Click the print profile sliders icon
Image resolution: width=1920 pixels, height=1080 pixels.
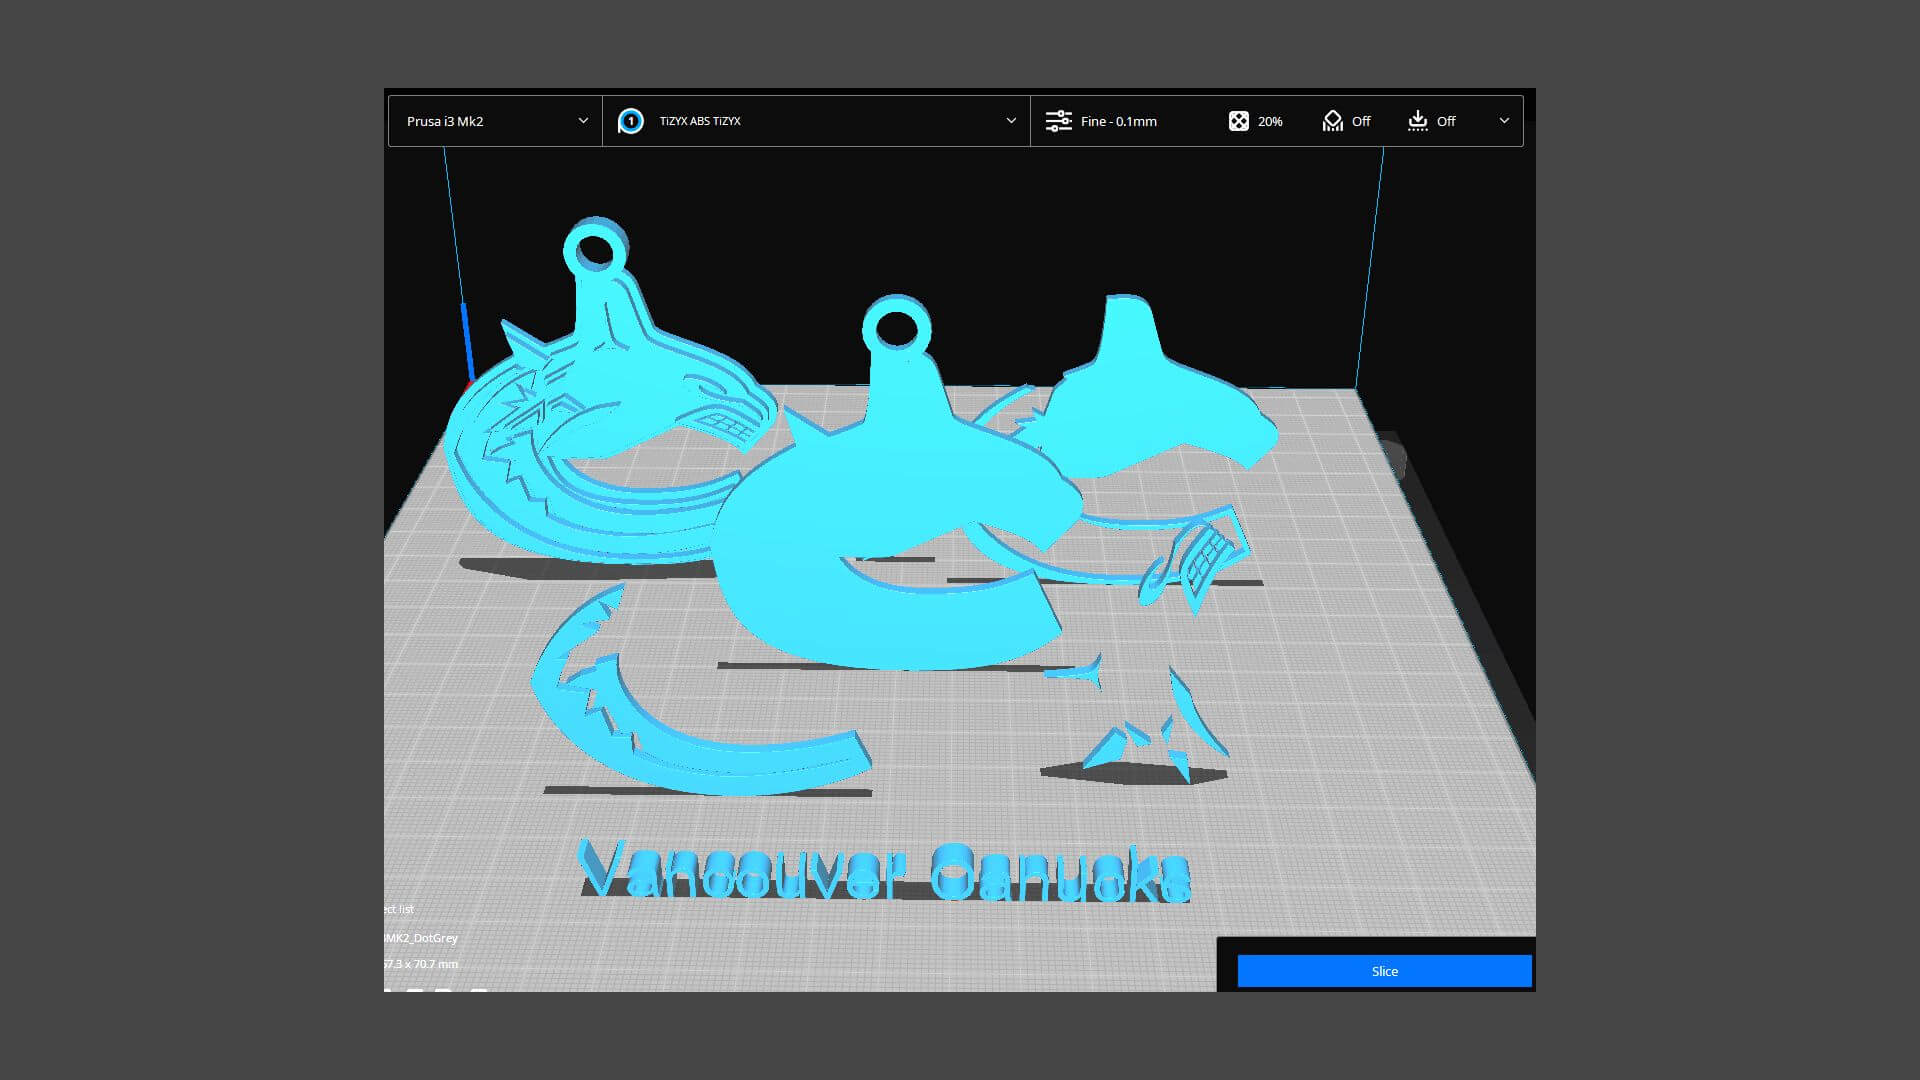[1058, 121]
